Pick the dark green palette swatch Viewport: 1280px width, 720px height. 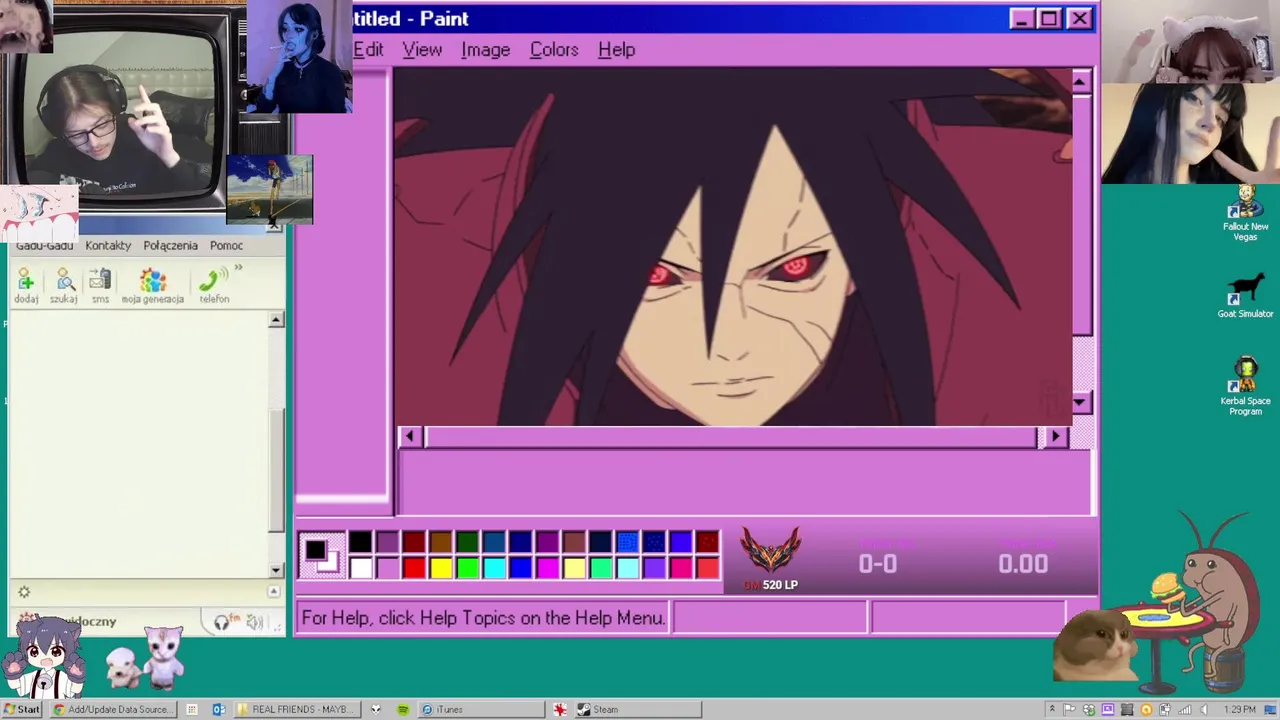467,542
